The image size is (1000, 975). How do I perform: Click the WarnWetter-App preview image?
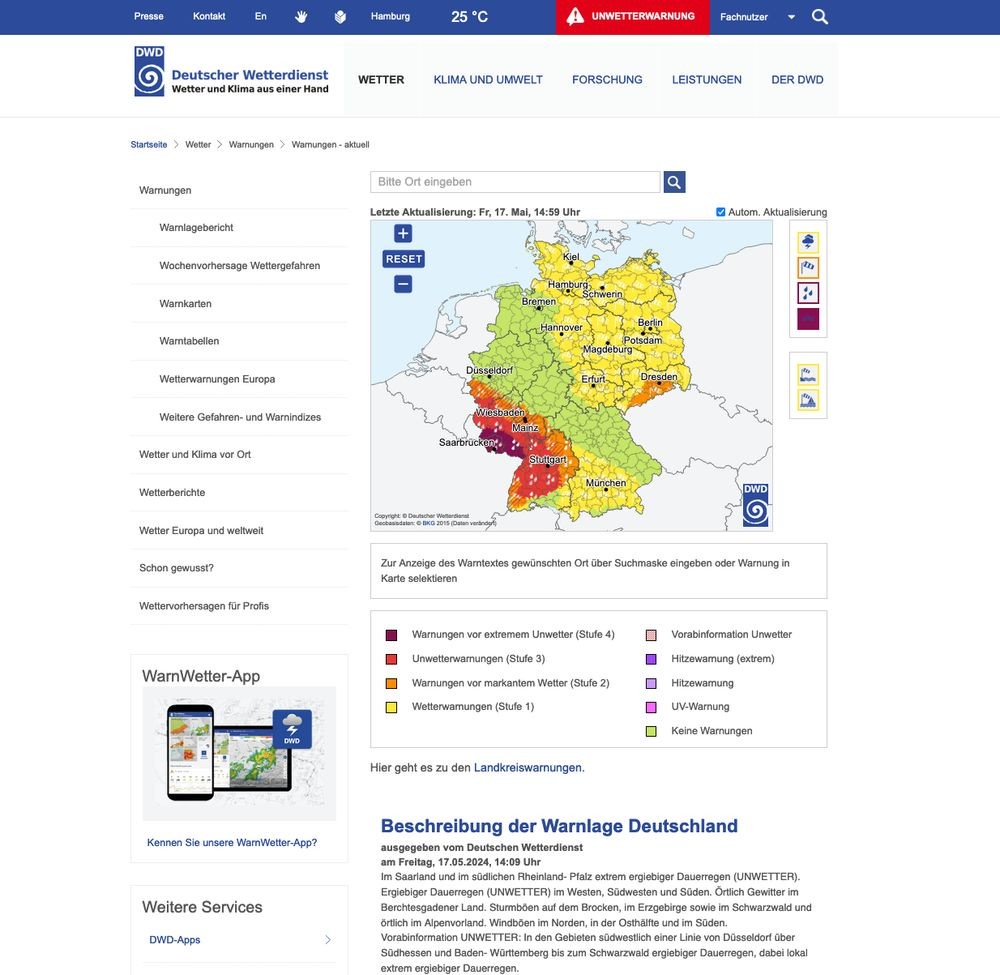(239, 754)
